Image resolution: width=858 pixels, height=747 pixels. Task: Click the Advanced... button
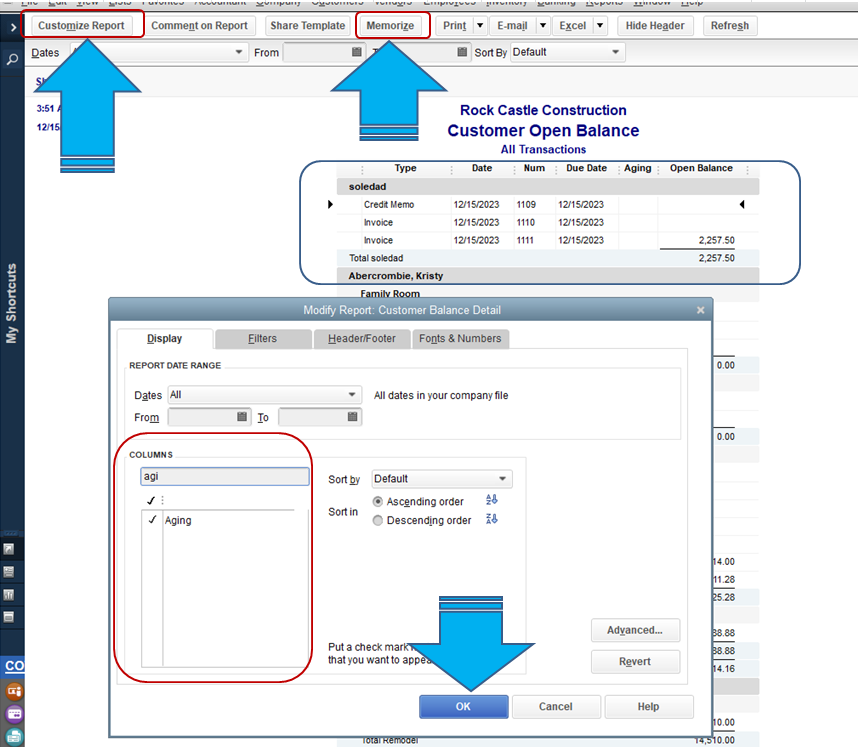(x=635, y=630)
